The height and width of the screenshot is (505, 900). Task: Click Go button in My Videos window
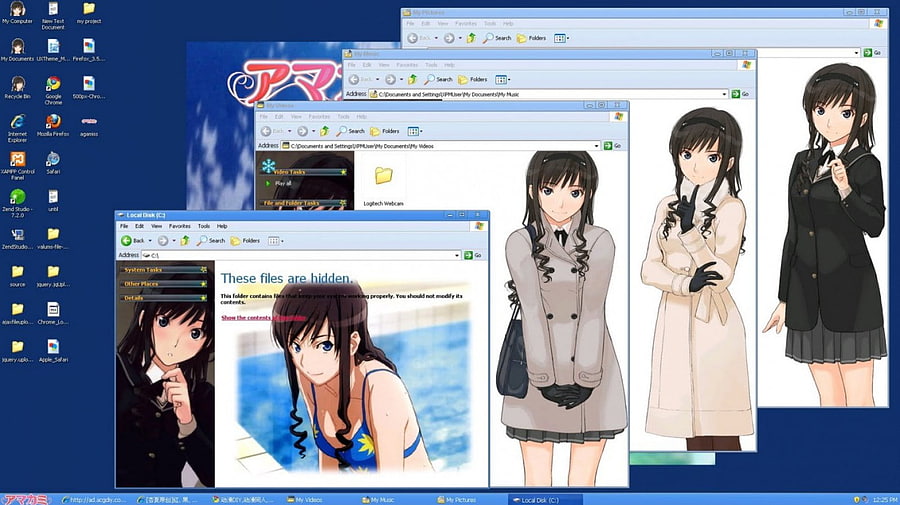pos(612,146)
